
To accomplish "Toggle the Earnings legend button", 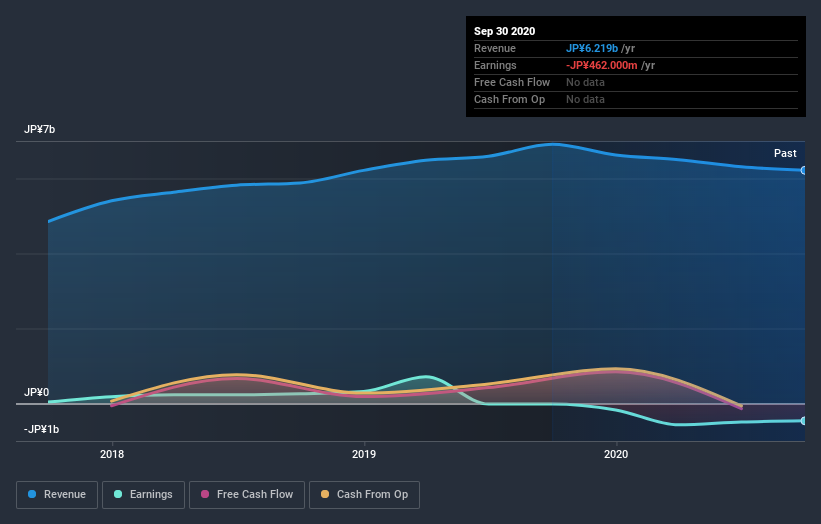I will [143, 495].
